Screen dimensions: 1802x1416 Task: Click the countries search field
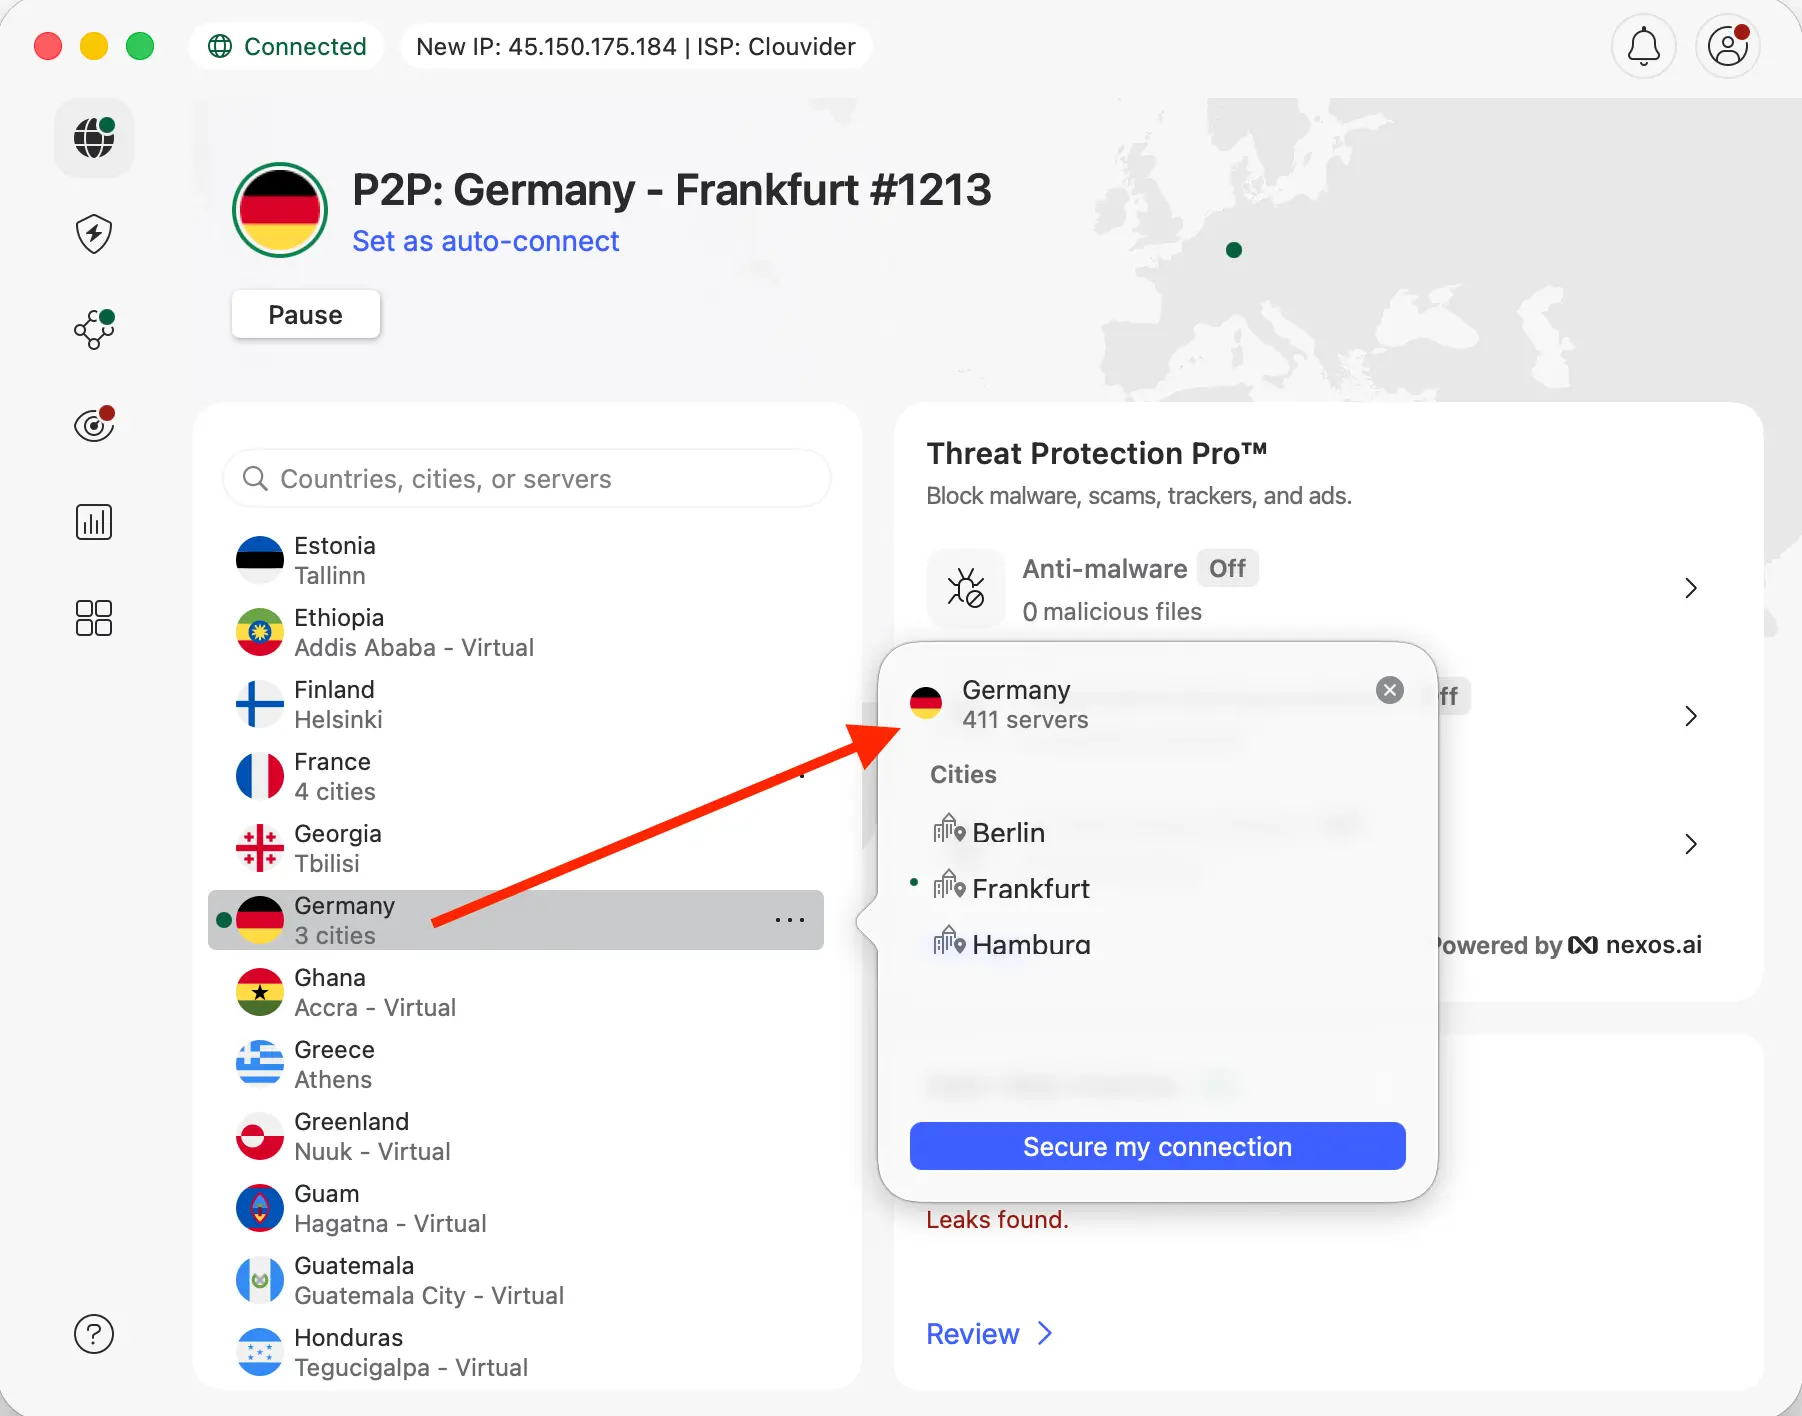pos(527,478)
